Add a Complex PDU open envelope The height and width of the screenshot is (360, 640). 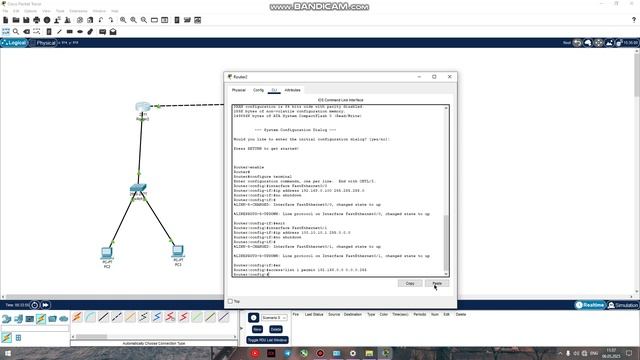tap(113, 31)
